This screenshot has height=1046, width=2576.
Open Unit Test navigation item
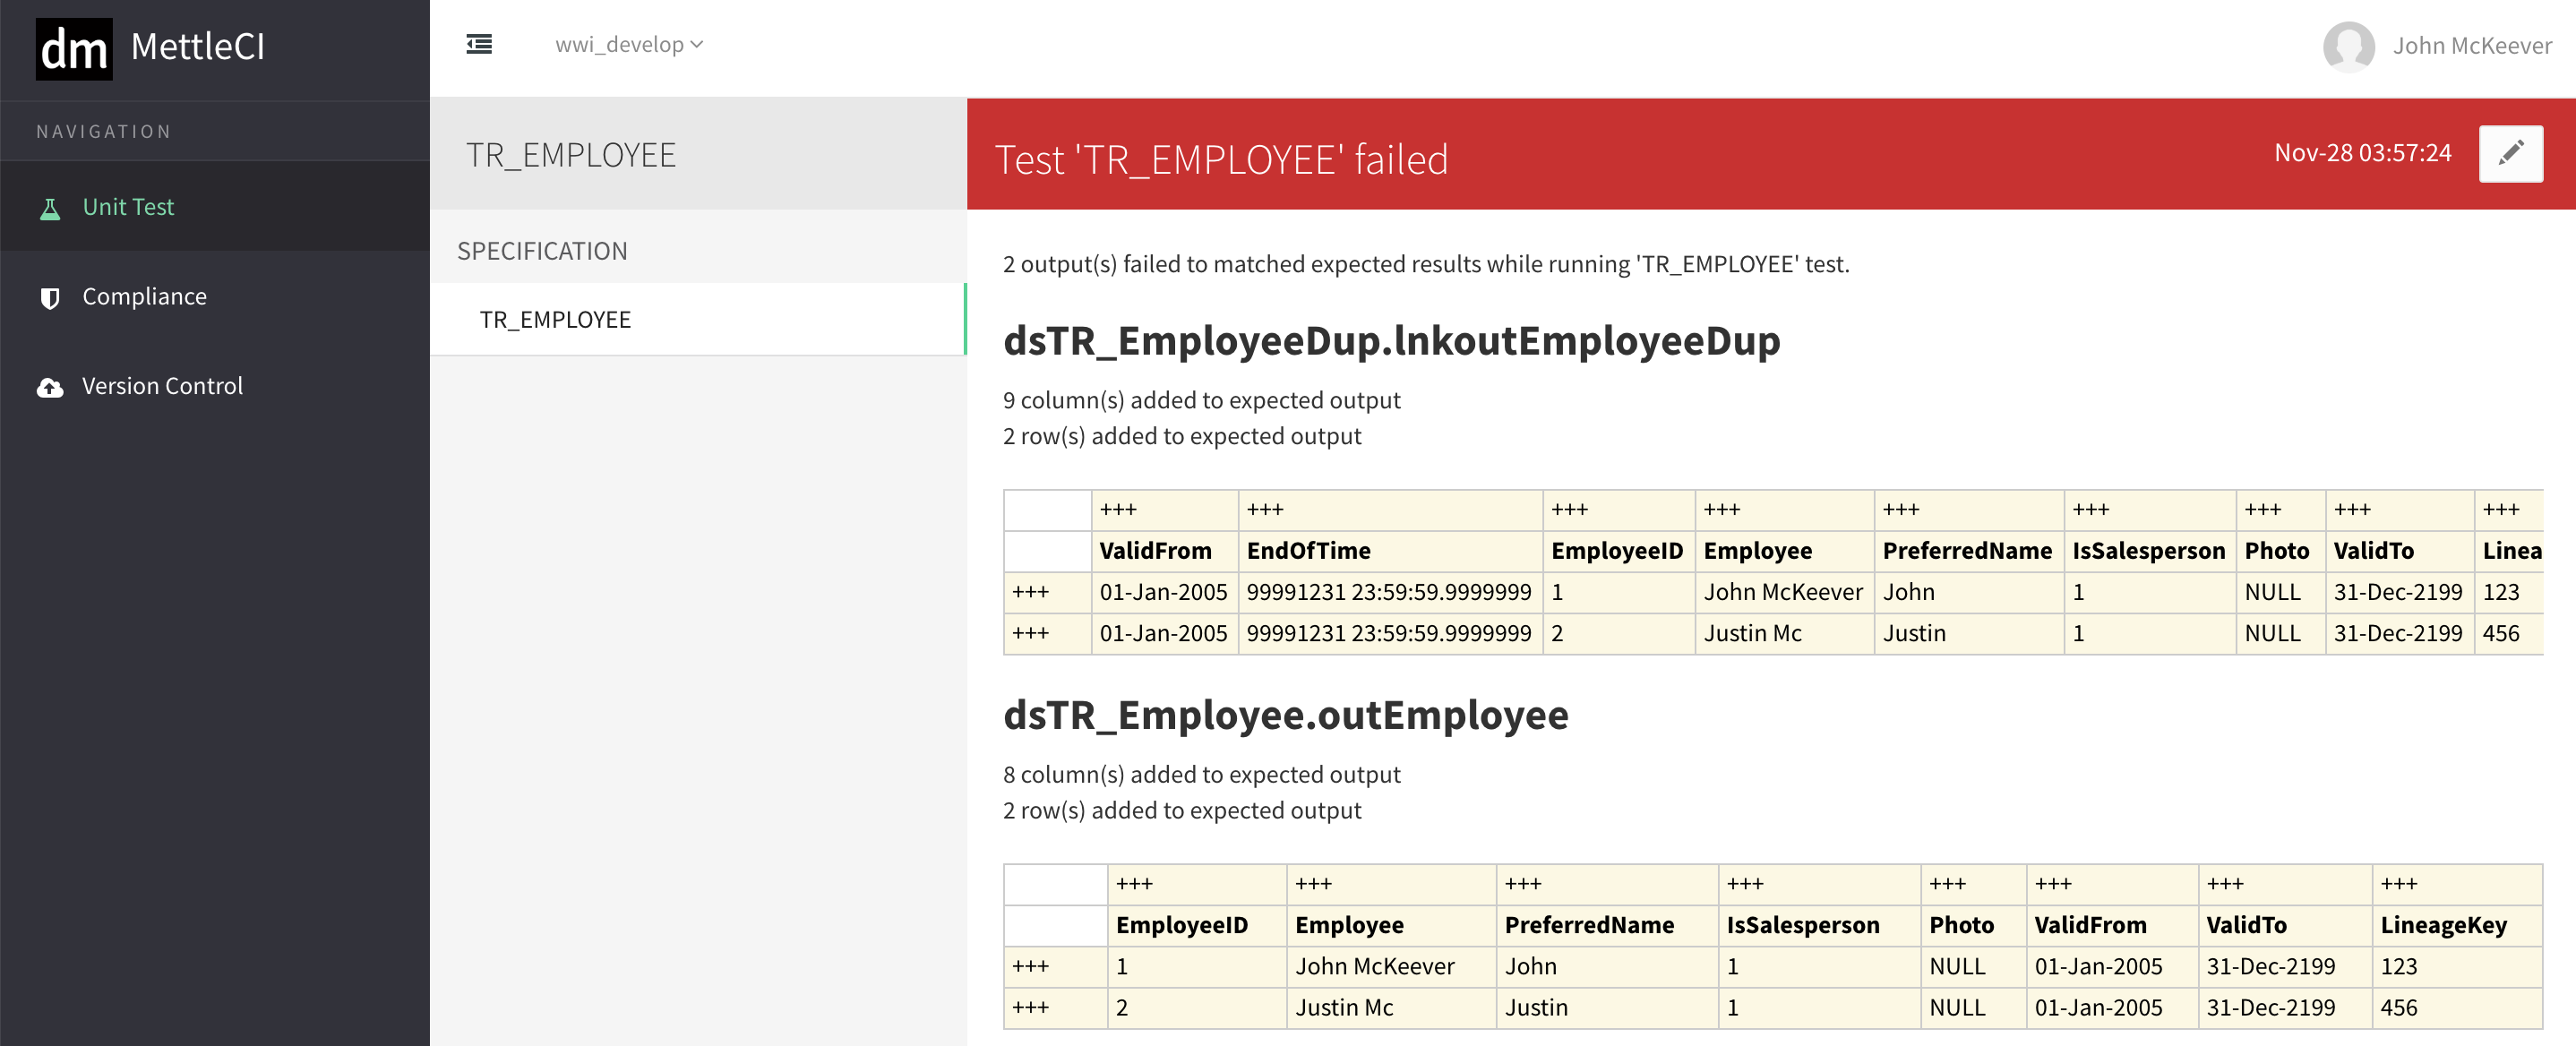coord(128,207)
